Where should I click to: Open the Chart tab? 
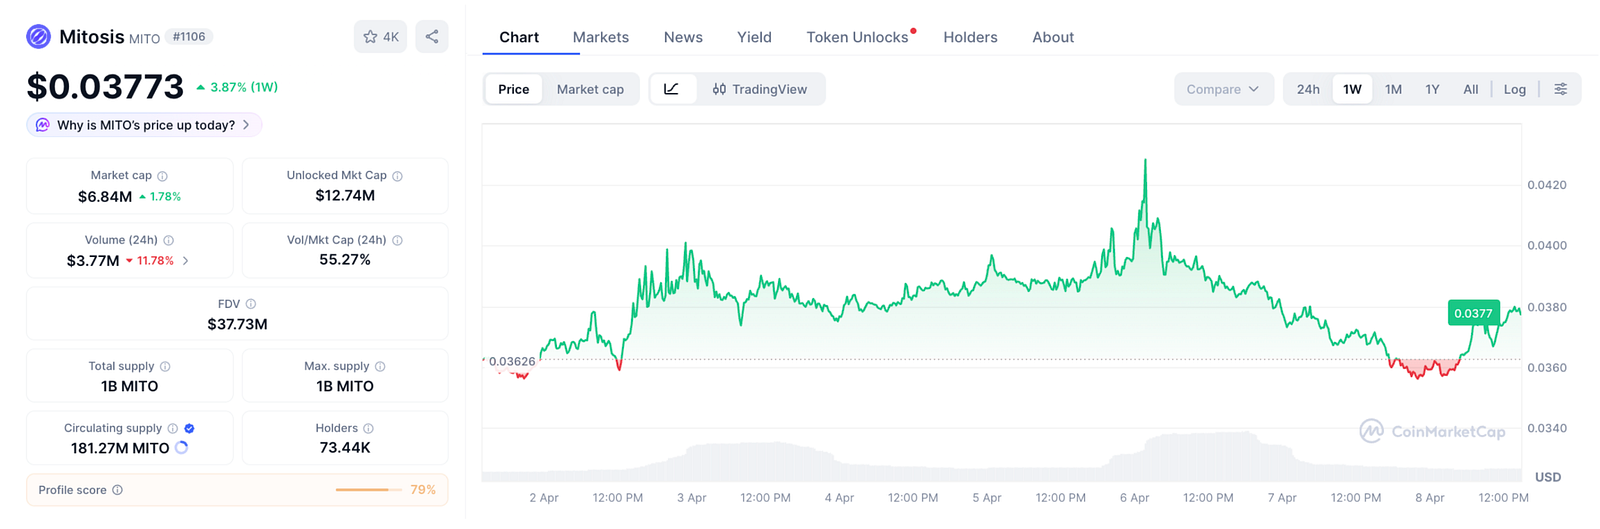[519, 37]
